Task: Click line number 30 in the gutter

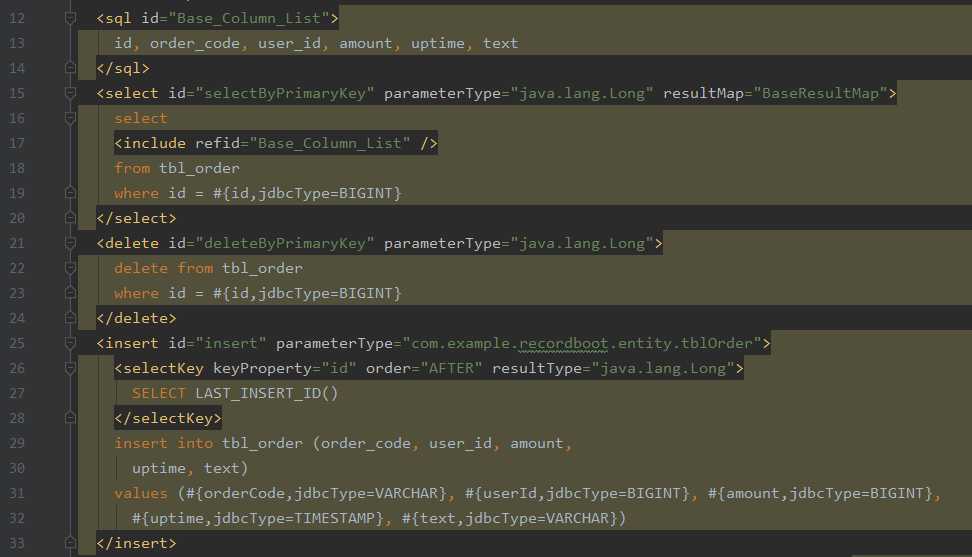Action: coord(17,468)
